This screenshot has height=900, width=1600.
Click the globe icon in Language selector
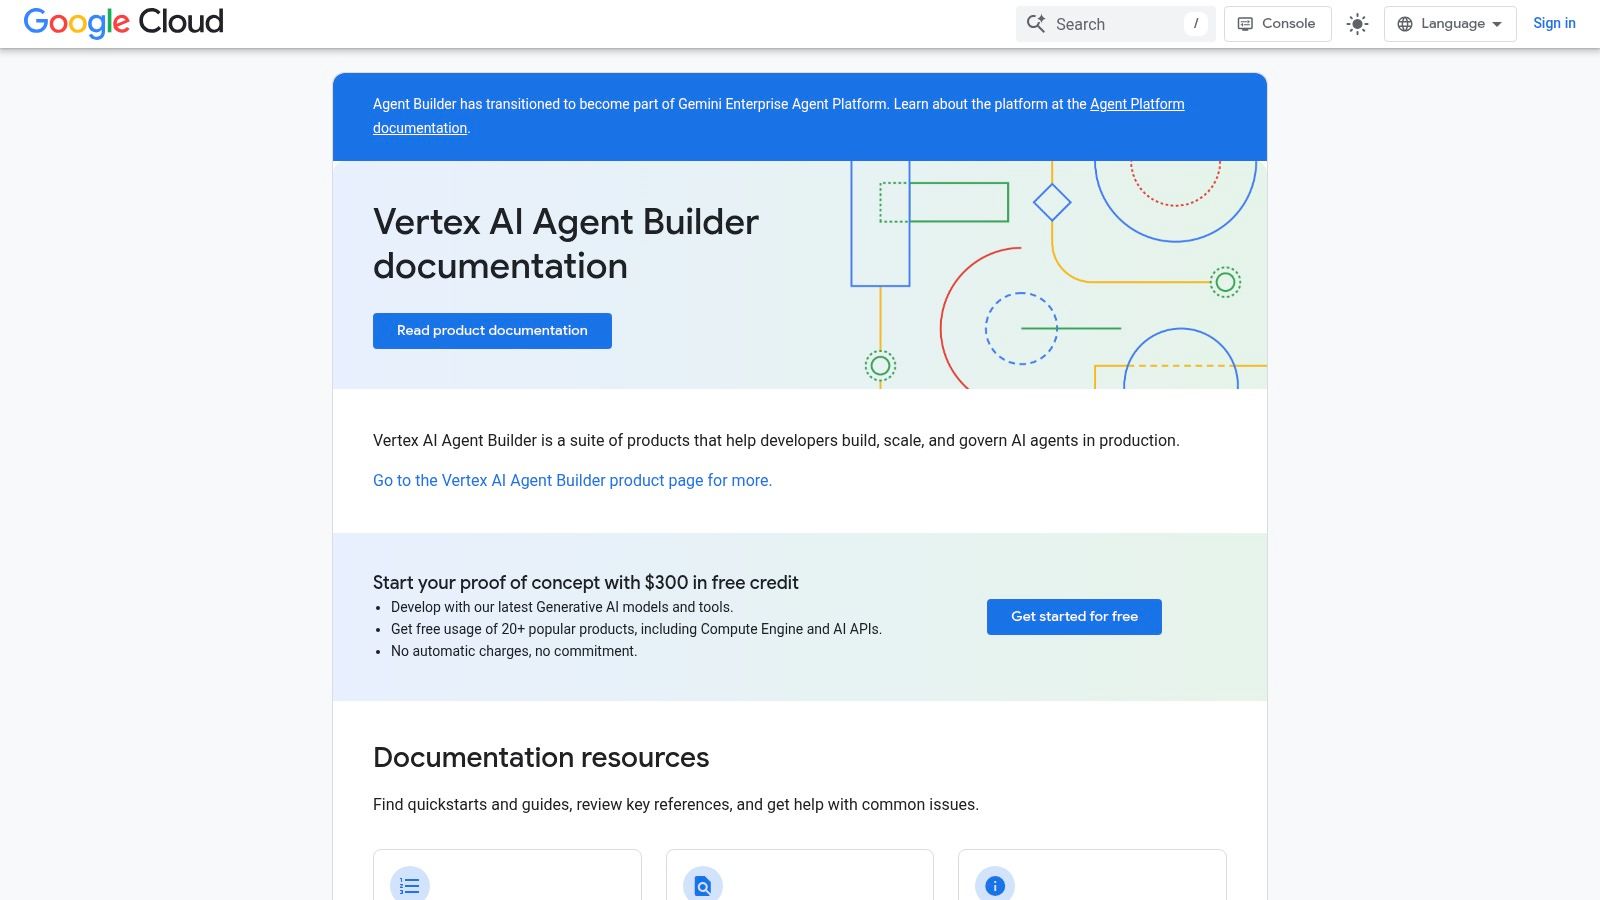coord(1405,24)
